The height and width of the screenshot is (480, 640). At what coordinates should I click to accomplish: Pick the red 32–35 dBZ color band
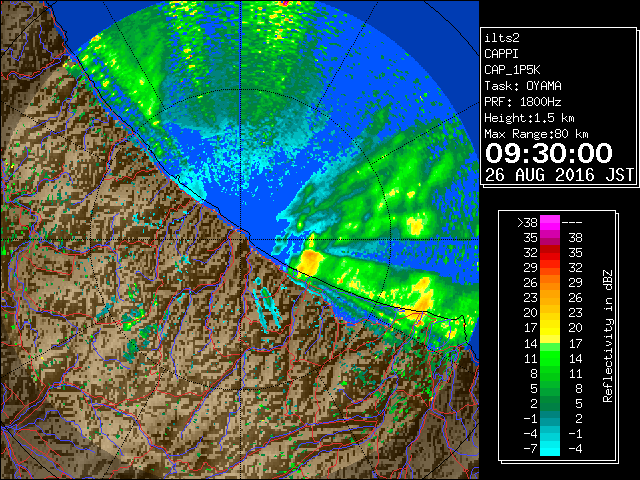tap(550, 253)
